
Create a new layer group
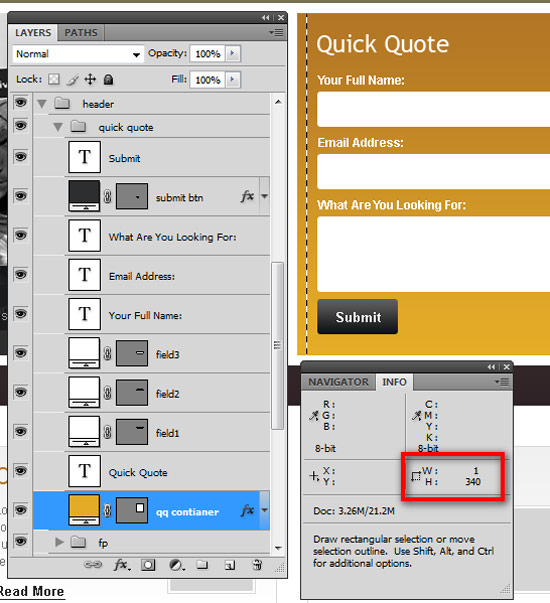tap(202, 565)
